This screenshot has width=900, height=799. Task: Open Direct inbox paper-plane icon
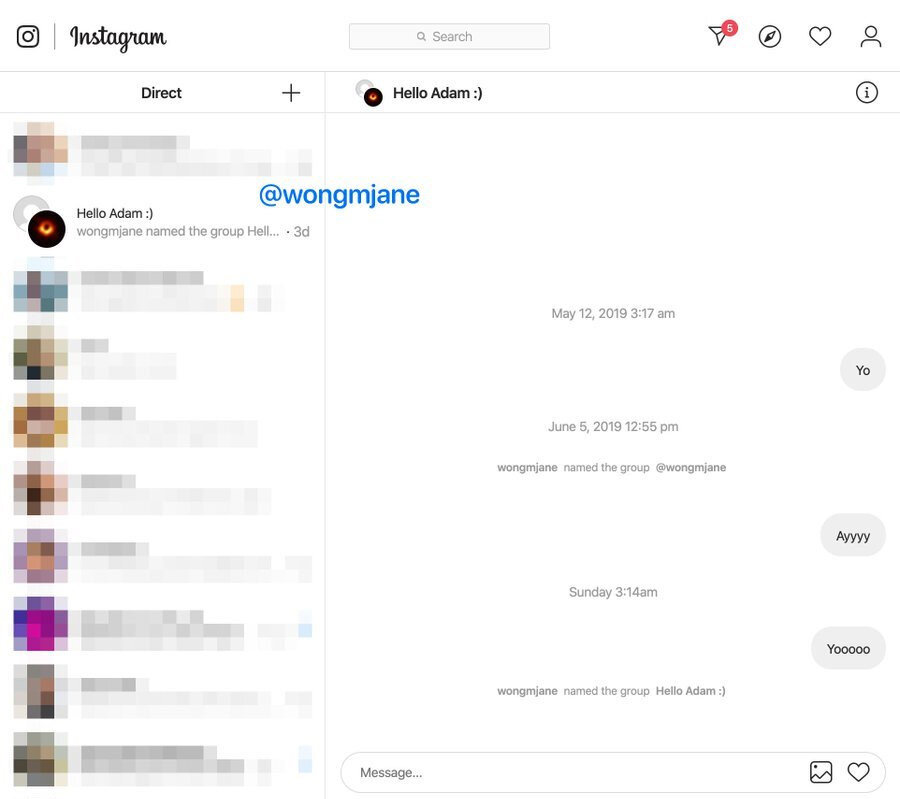(x=721, y=35)
